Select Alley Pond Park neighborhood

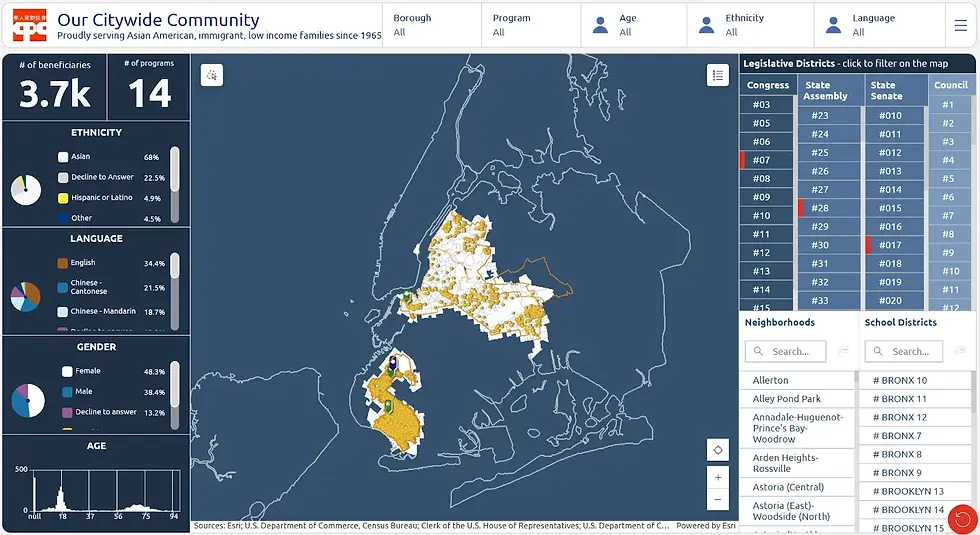[797, 399]
